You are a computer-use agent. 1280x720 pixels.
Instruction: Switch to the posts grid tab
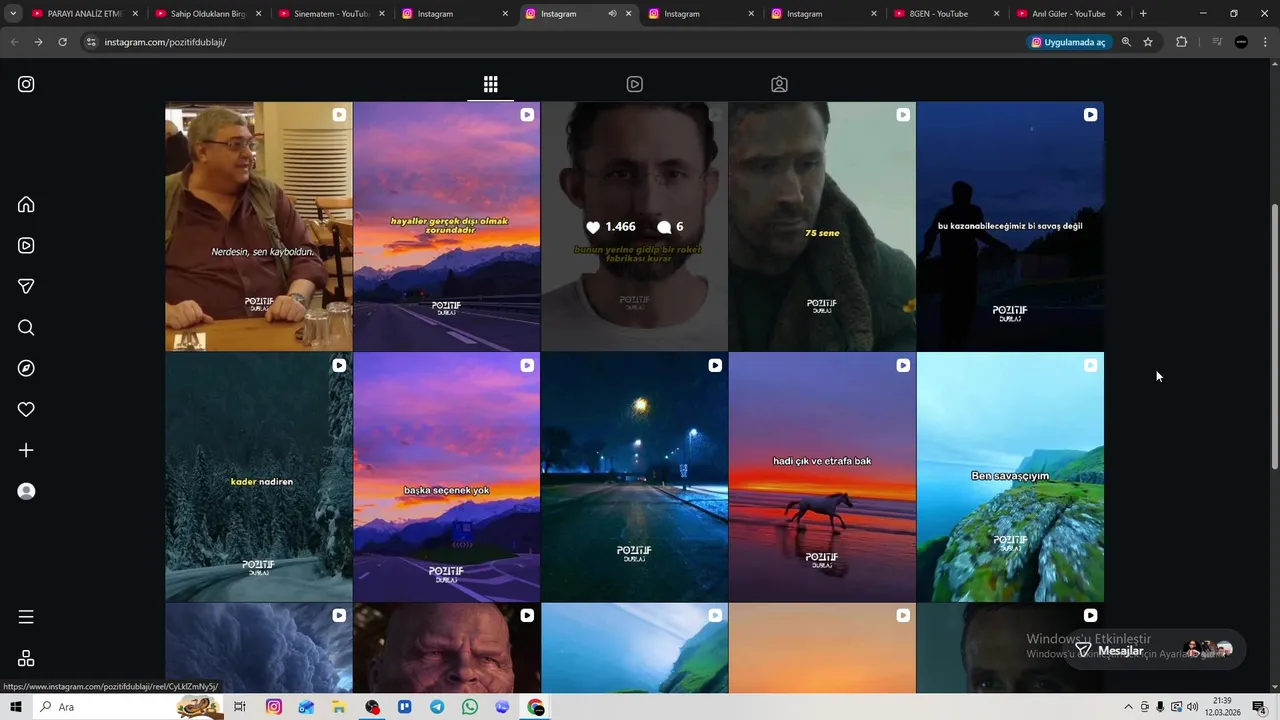(x=490, y=84)
